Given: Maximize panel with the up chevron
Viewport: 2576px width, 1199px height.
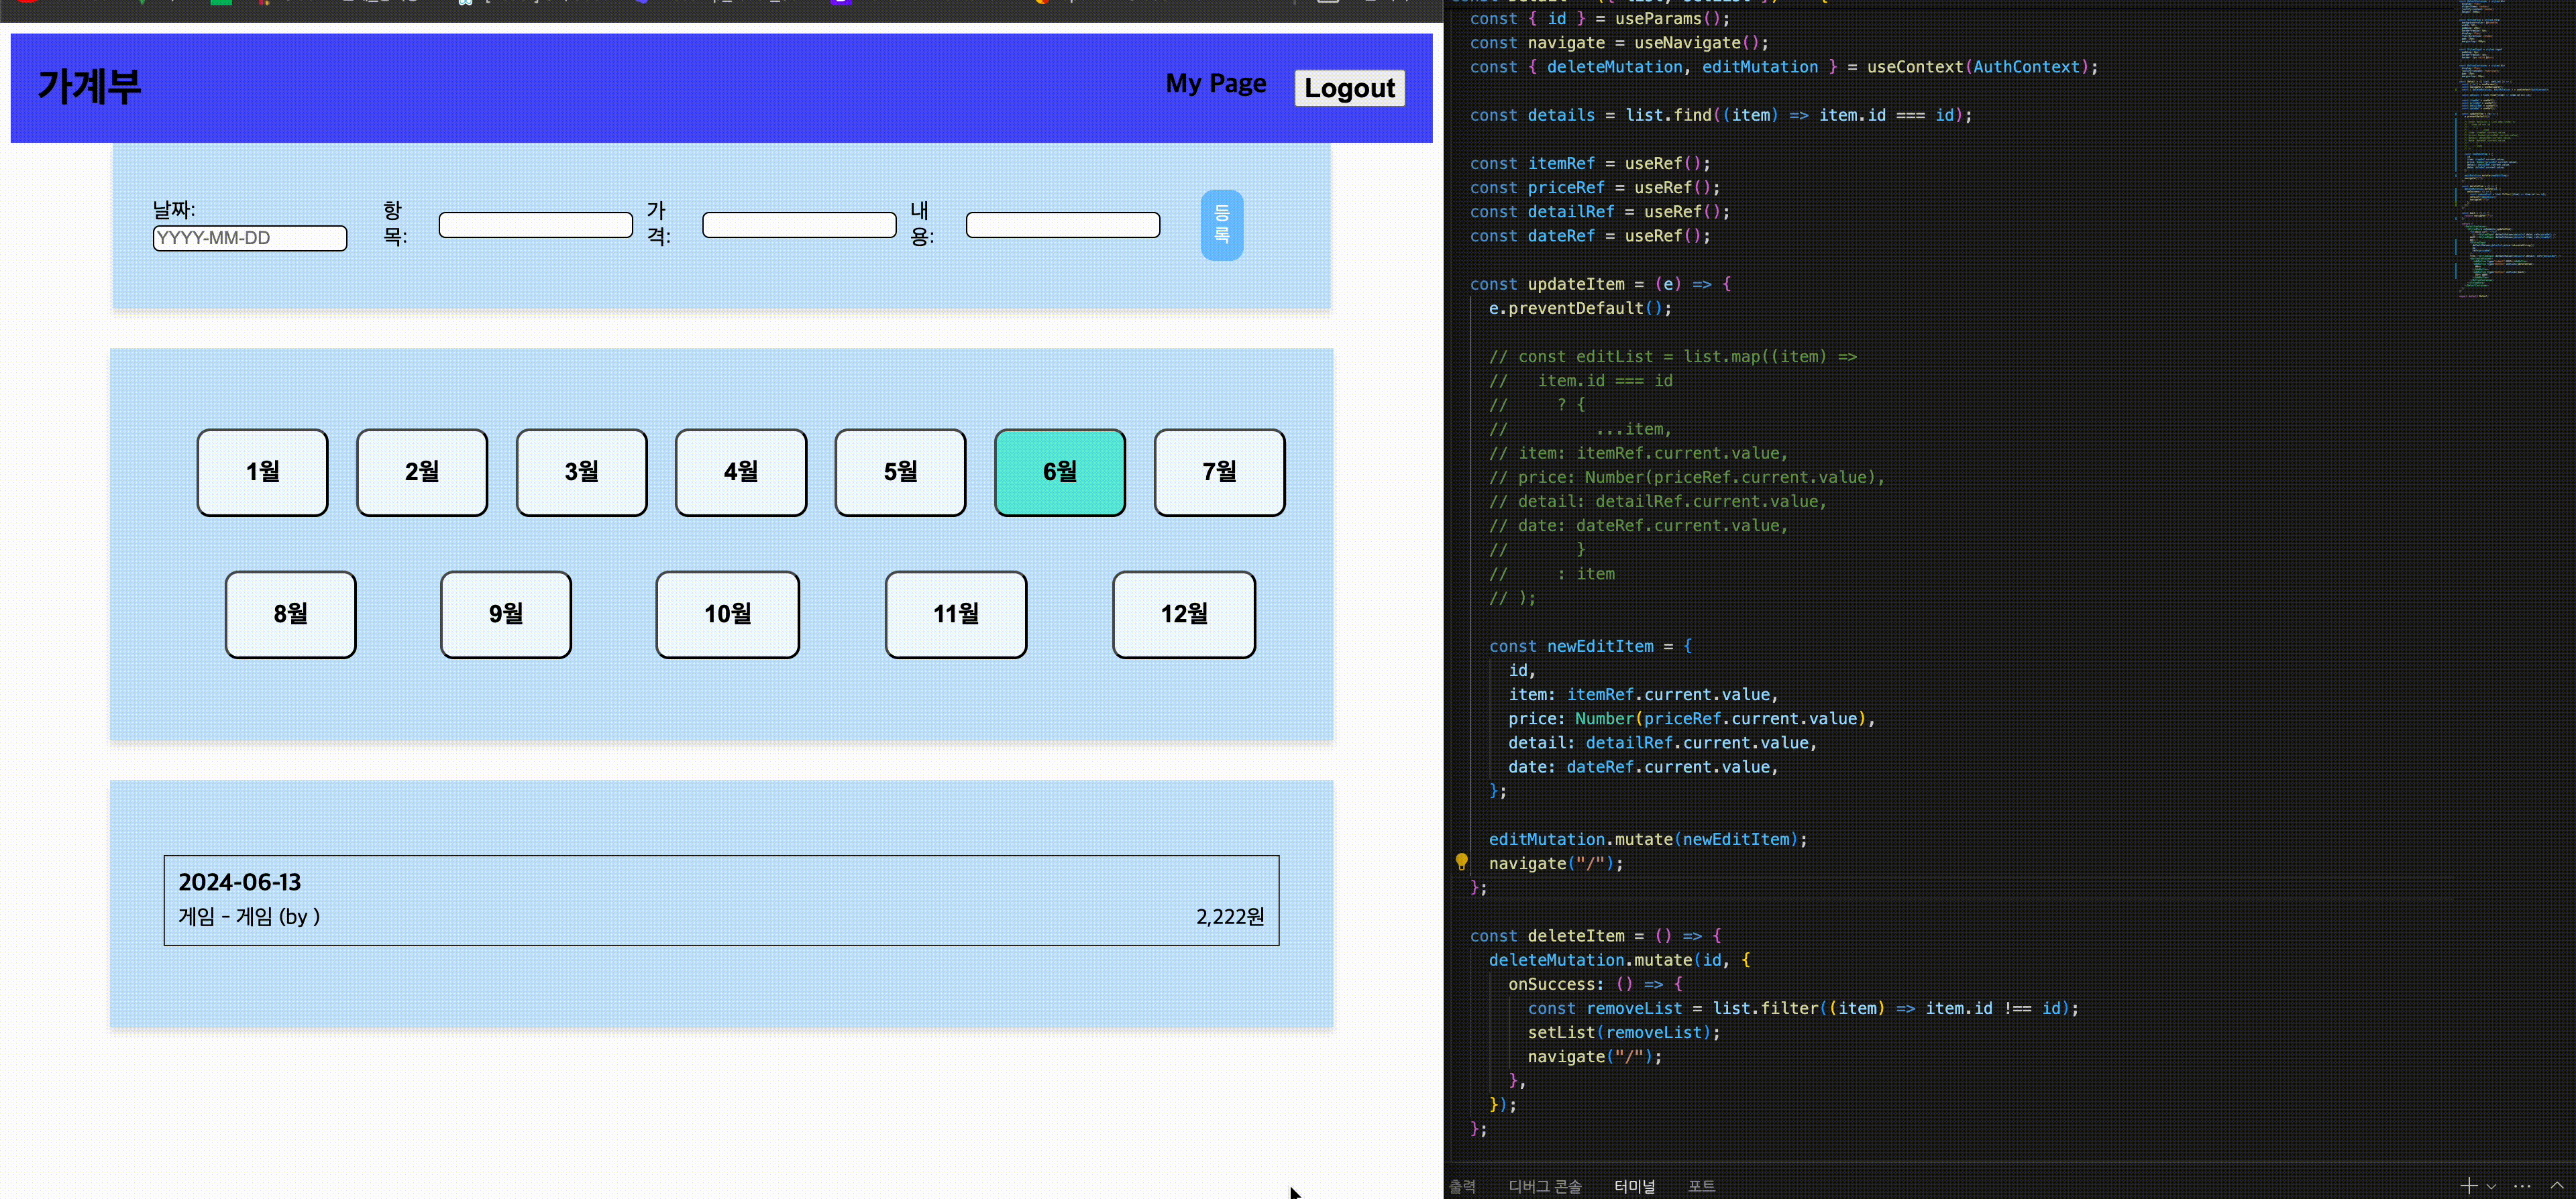Looking at the screenshot, I should tap(2557, 1186).
